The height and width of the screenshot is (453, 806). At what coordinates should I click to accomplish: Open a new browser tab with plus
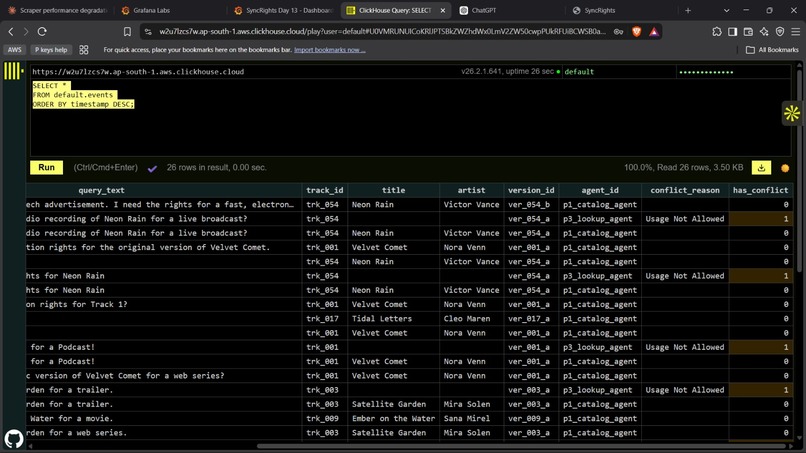pos(688,10)
